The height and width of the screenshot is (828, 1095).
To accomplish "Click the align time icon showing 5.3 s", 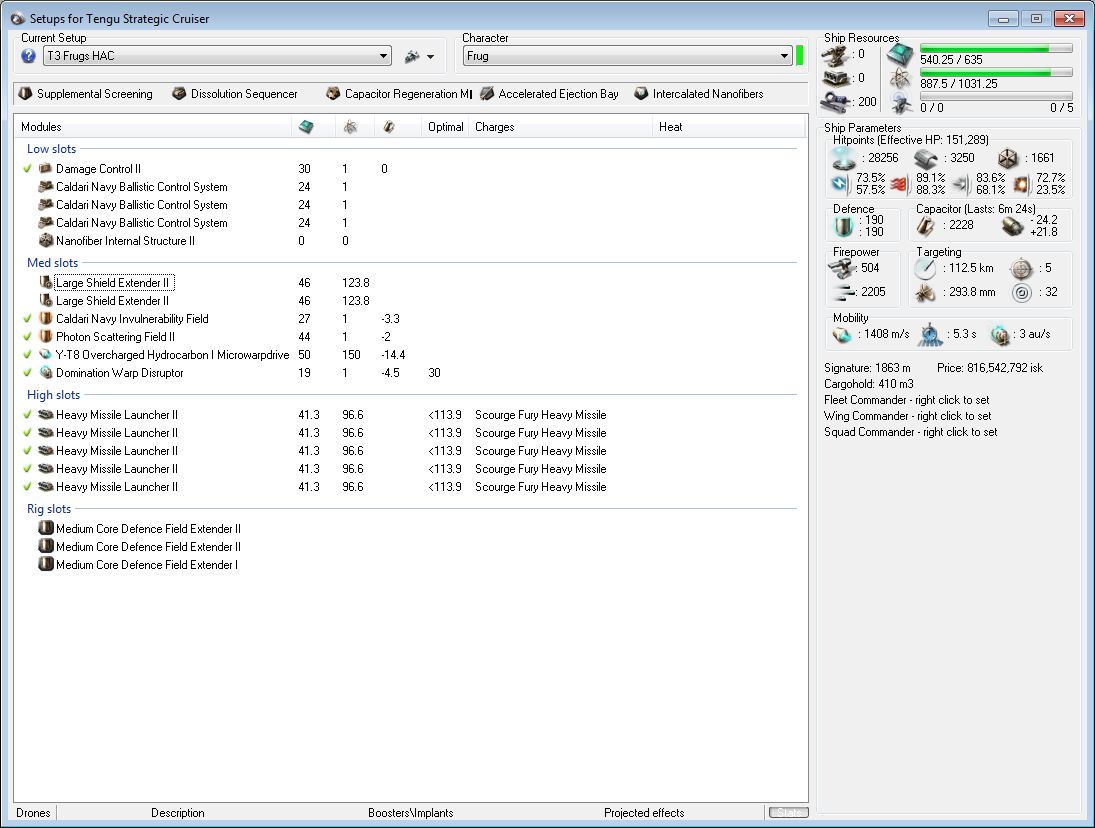I will [x=931, y=335].
